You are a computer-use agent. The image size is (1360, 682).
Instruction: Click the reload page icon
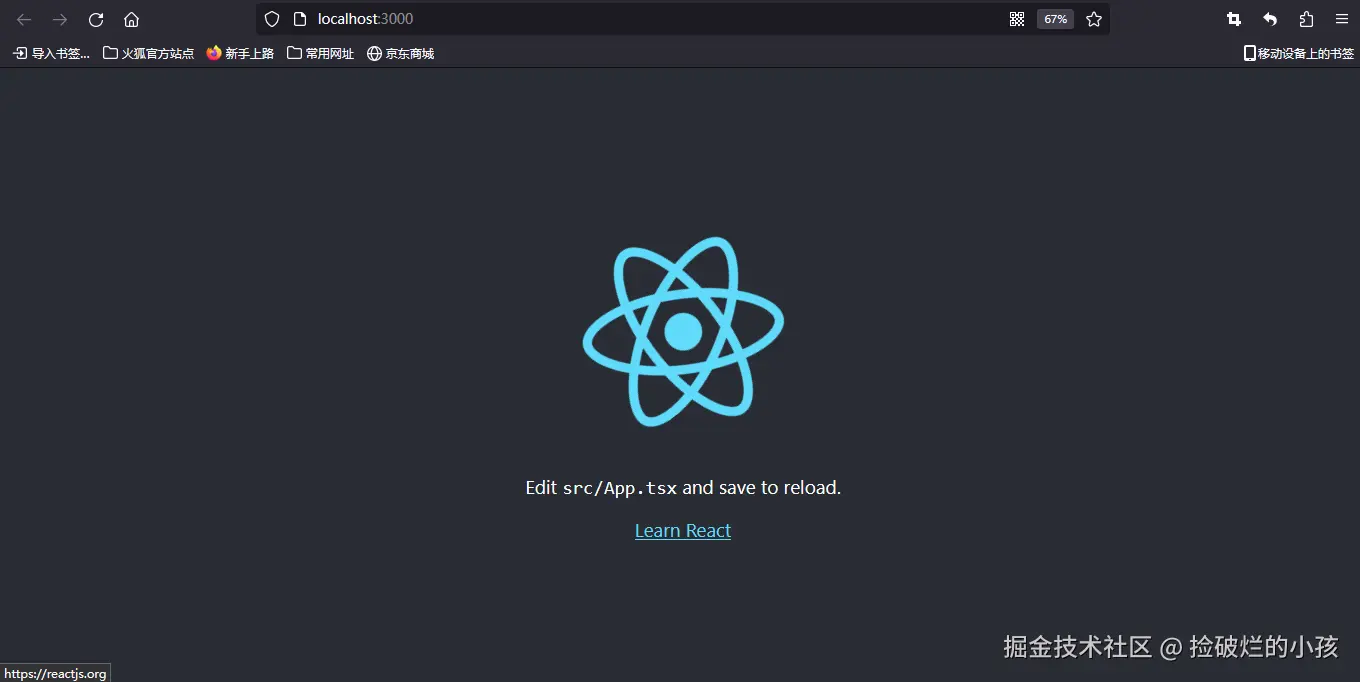tap(95, 19)
